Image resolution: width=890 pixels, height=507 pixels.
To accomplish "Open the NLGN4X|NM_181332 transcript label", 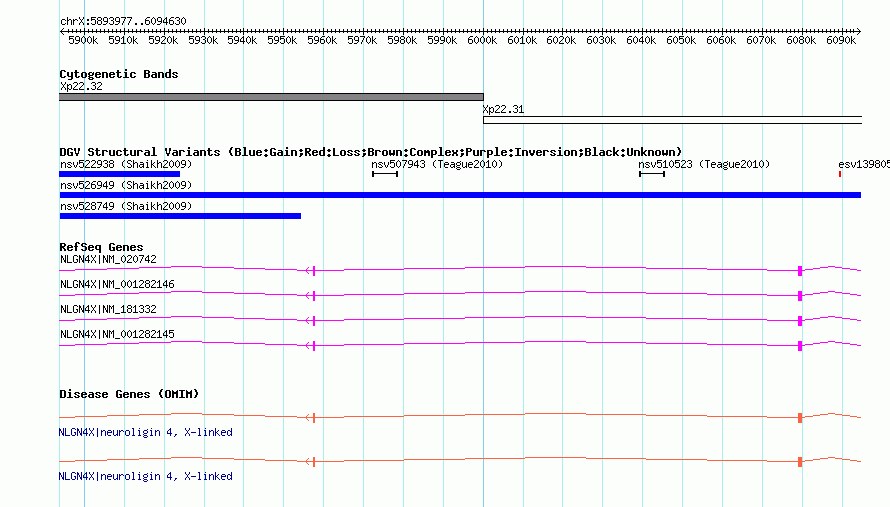I will point(108,309).
